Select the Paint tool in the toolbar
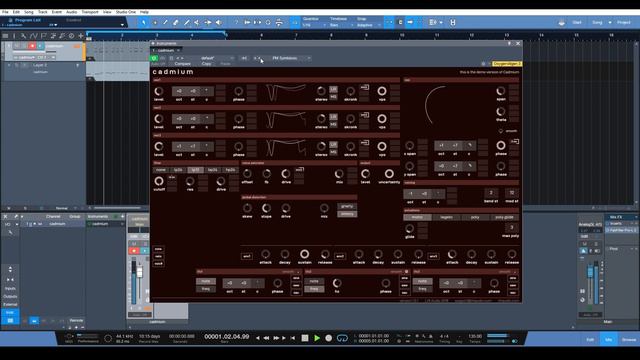This screenshot has width=640, height=360. point(187,22)
